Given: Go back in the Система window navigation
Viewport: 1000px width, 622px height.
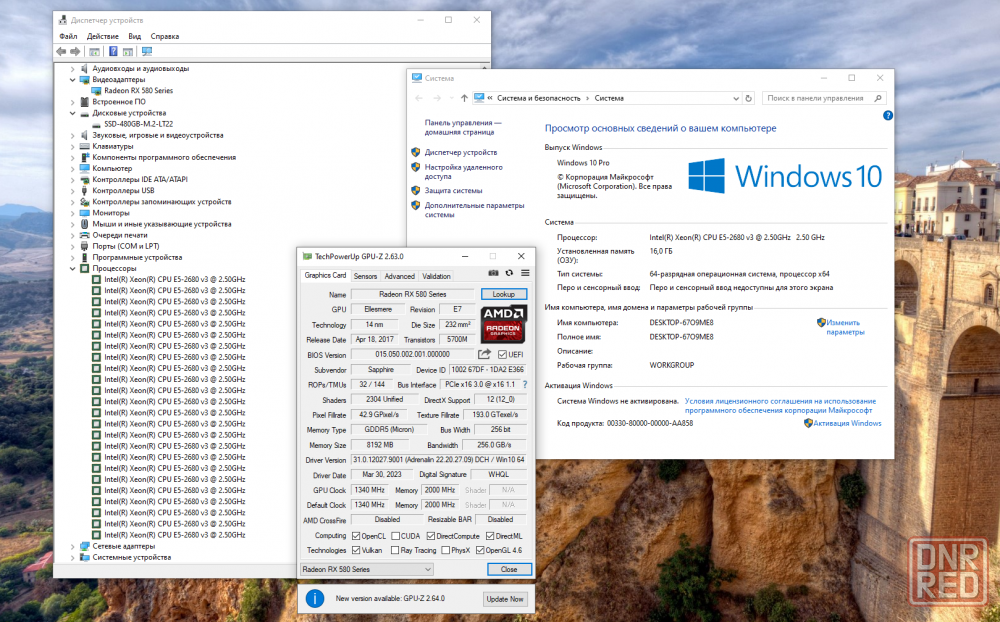Looking at the screenshot, I should pos(419,98).
